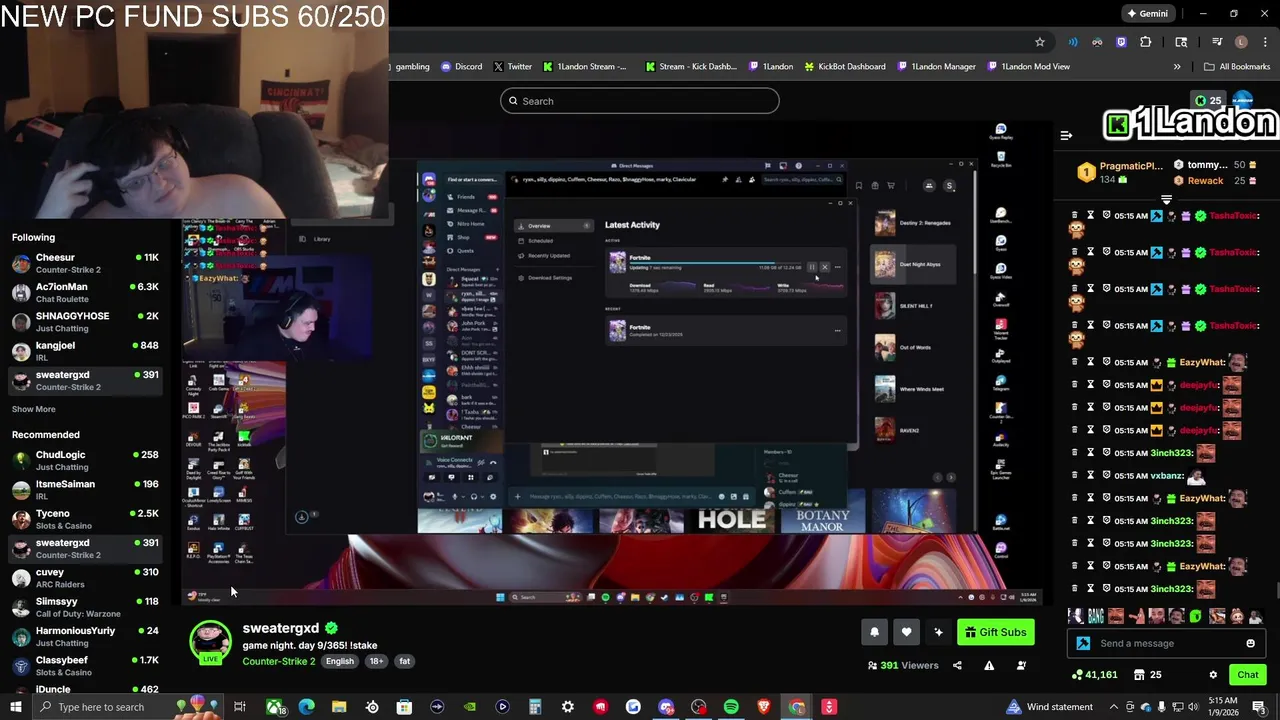
Task: Click the PragmaticPl top gifter entry
Action: (1120, 172)
